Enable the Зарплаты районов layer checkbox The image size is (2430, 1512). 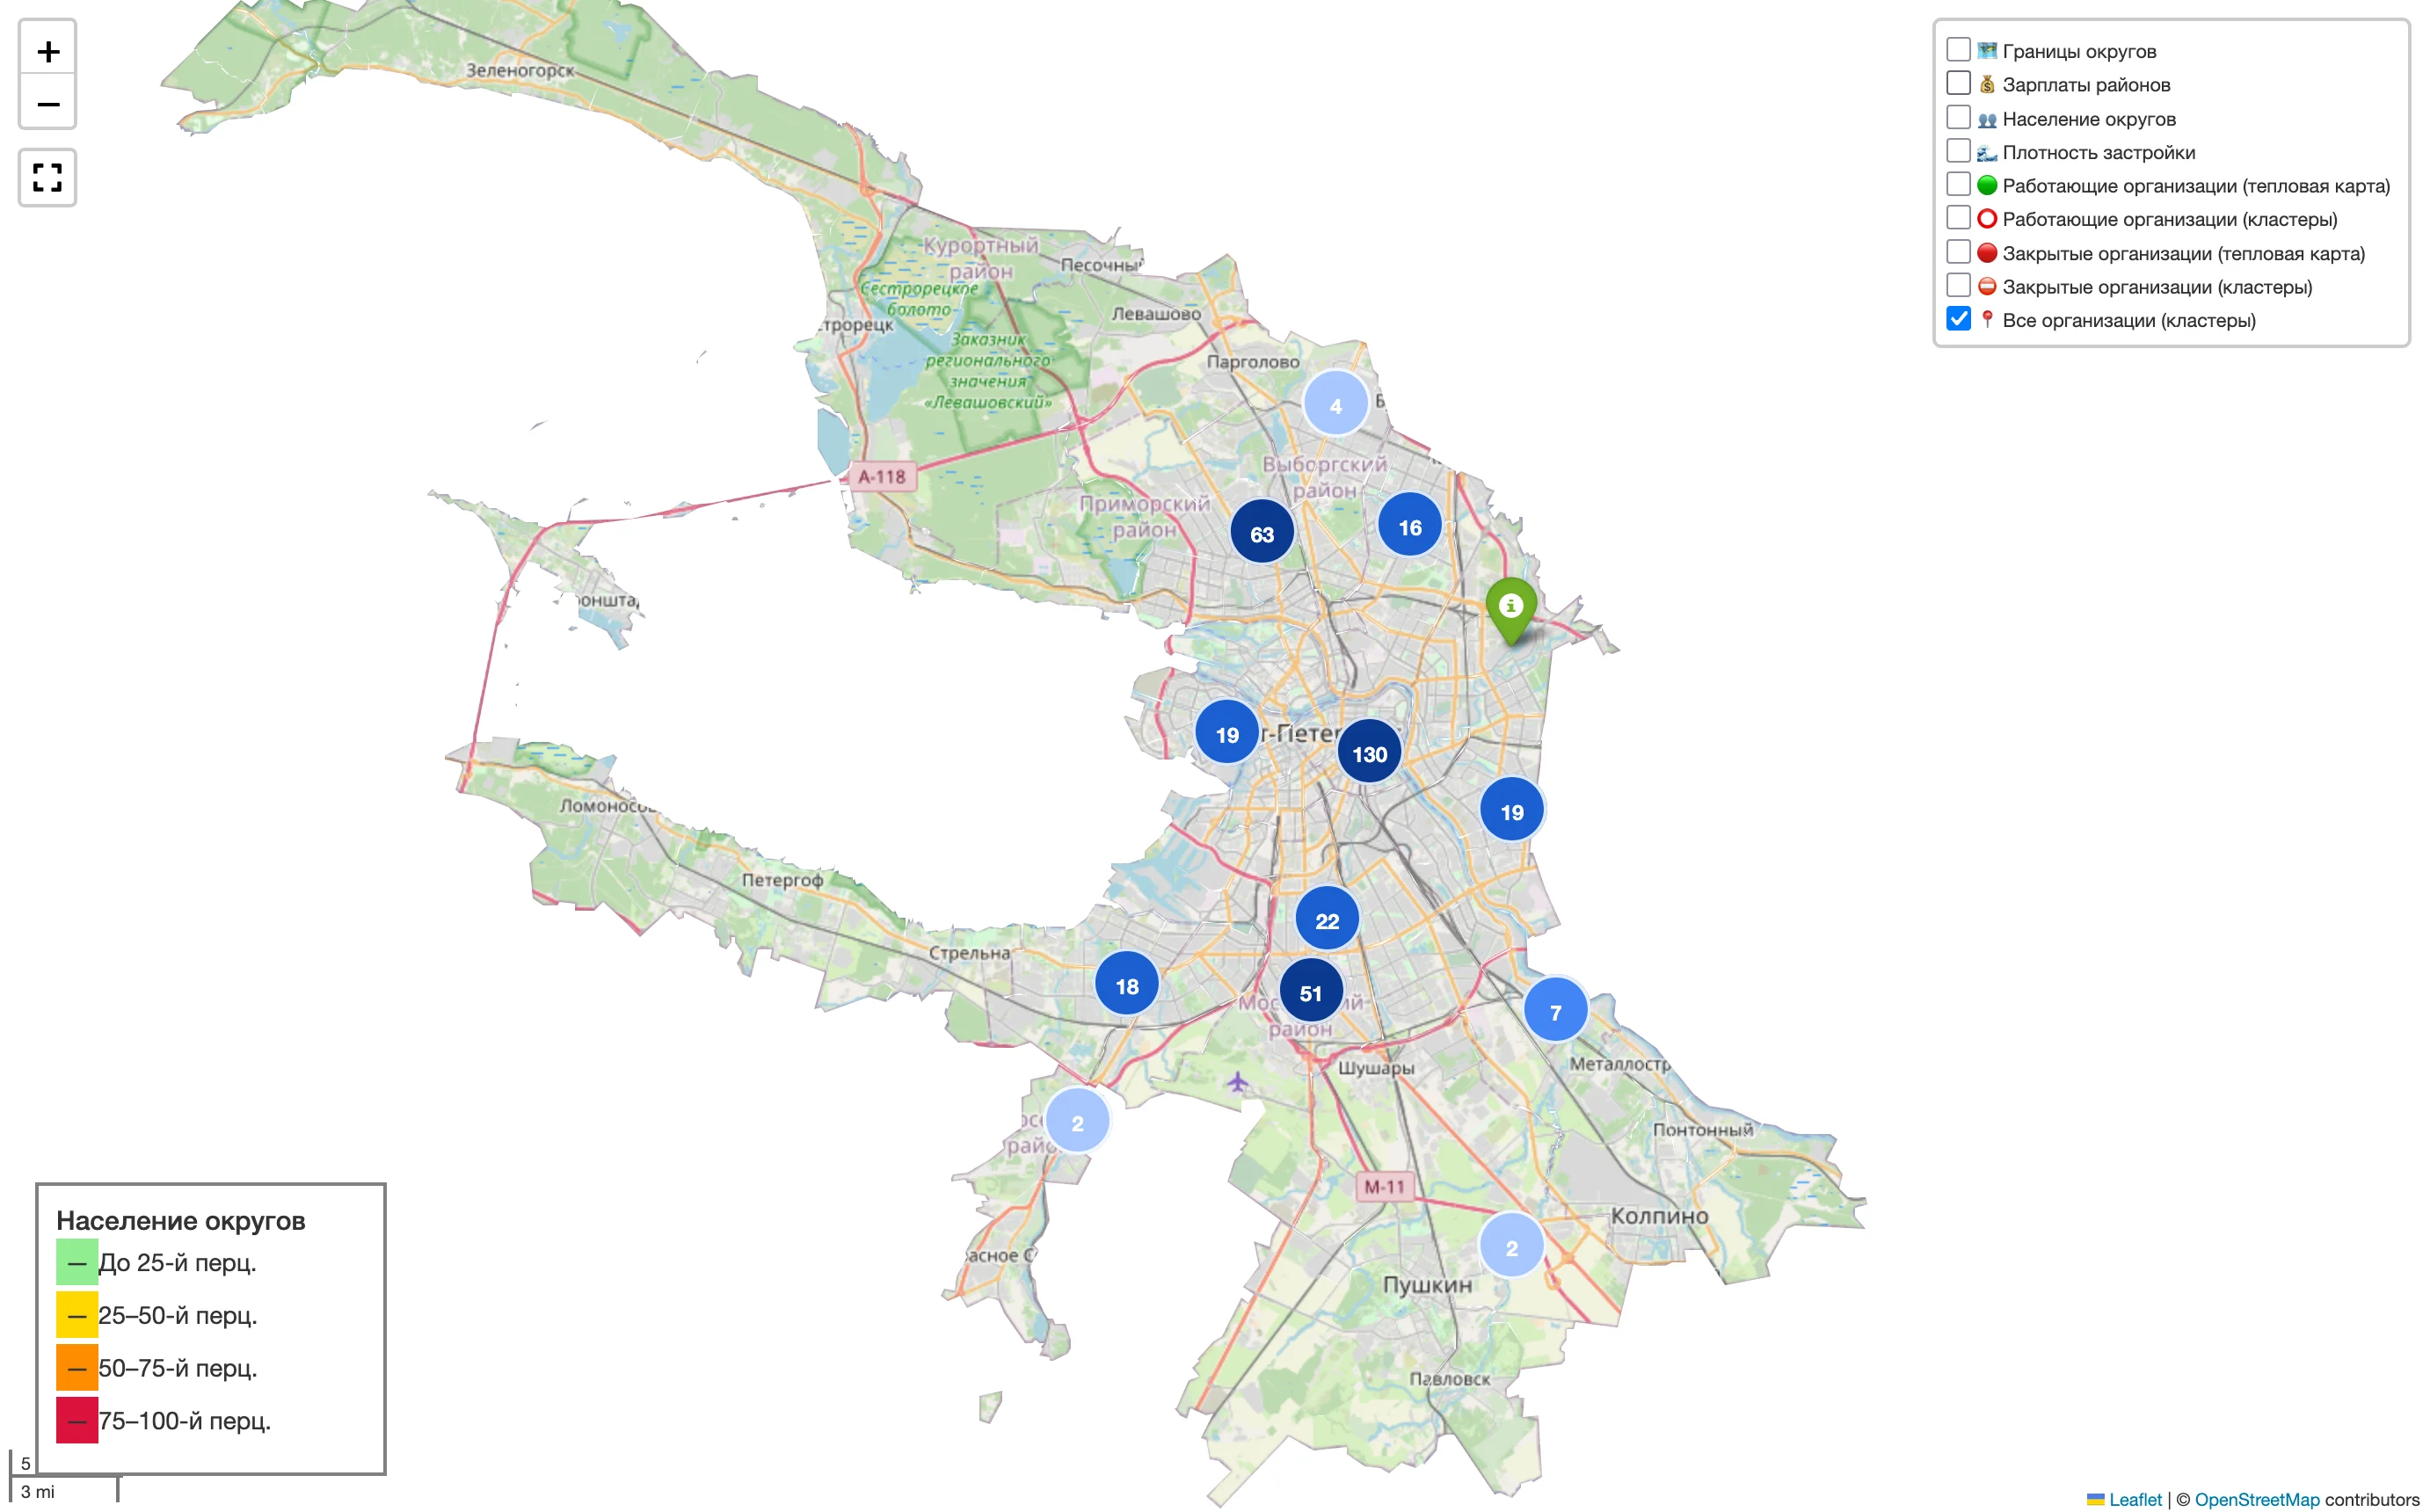1958,84
